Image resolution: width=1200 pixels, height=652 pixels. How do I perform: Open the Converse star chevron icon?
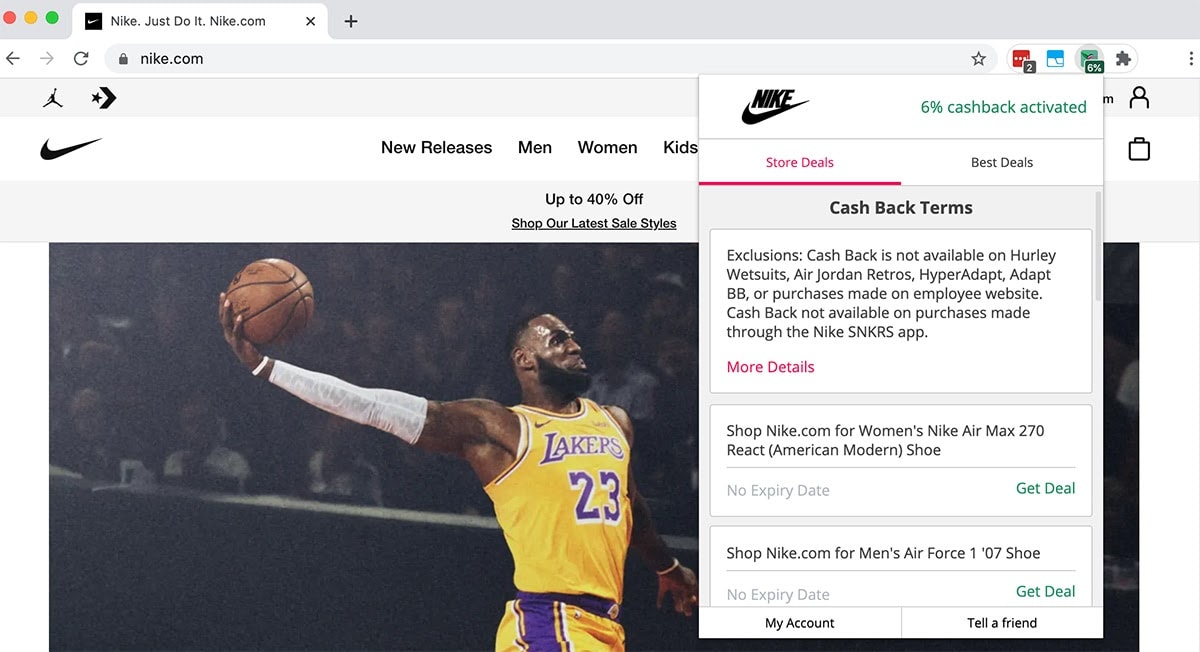point(103,98)
